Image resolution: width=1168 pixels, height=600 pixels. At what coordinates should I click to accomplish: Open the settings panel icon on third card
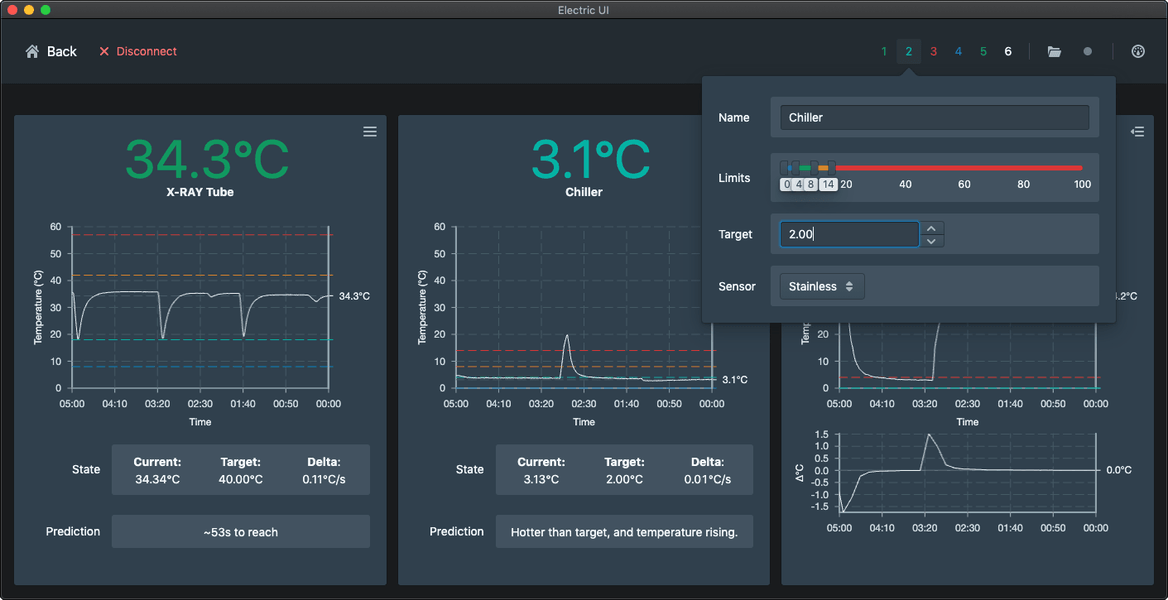coord(1137,131)
